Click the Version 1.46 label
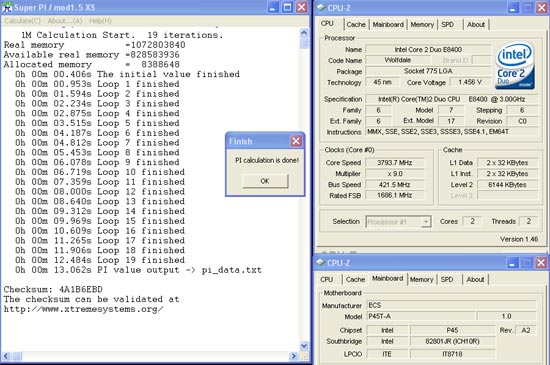The image size is (550, 365). [519, 239]
